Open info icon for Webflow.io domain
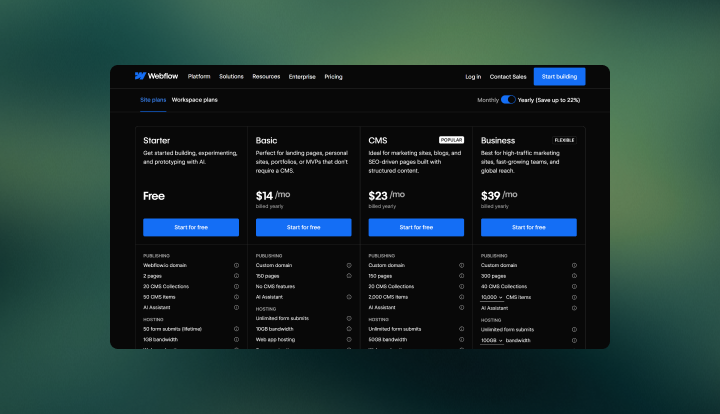 [x=236, y=265]
